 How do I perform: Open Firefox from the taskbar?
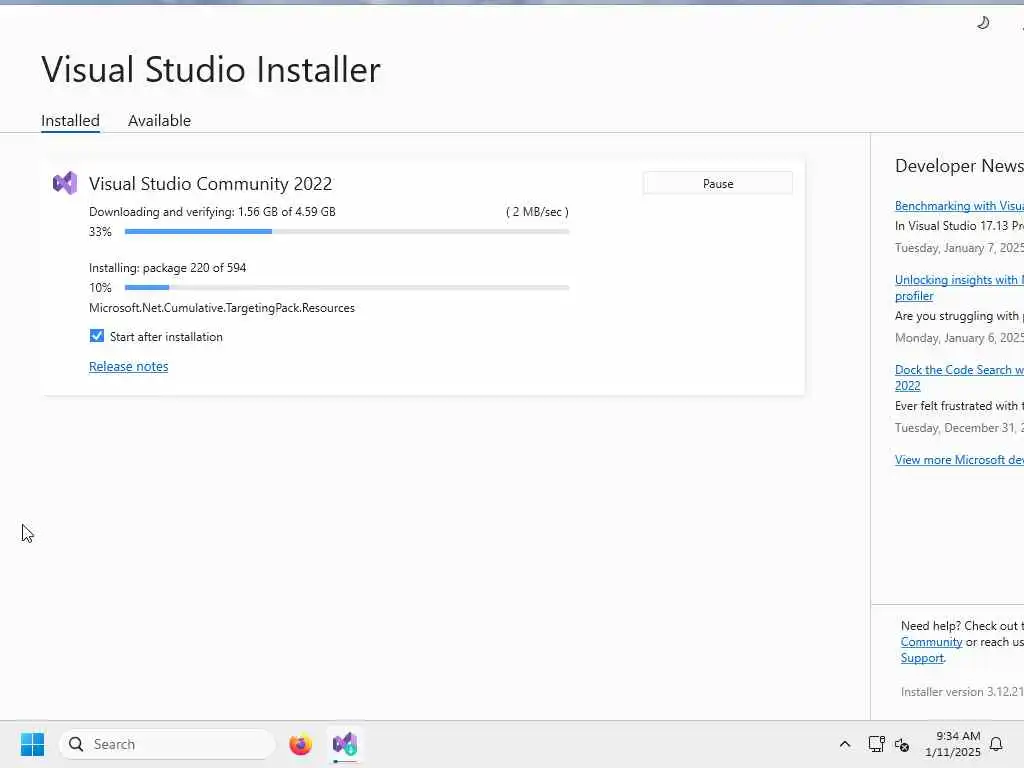click(300, 744)
